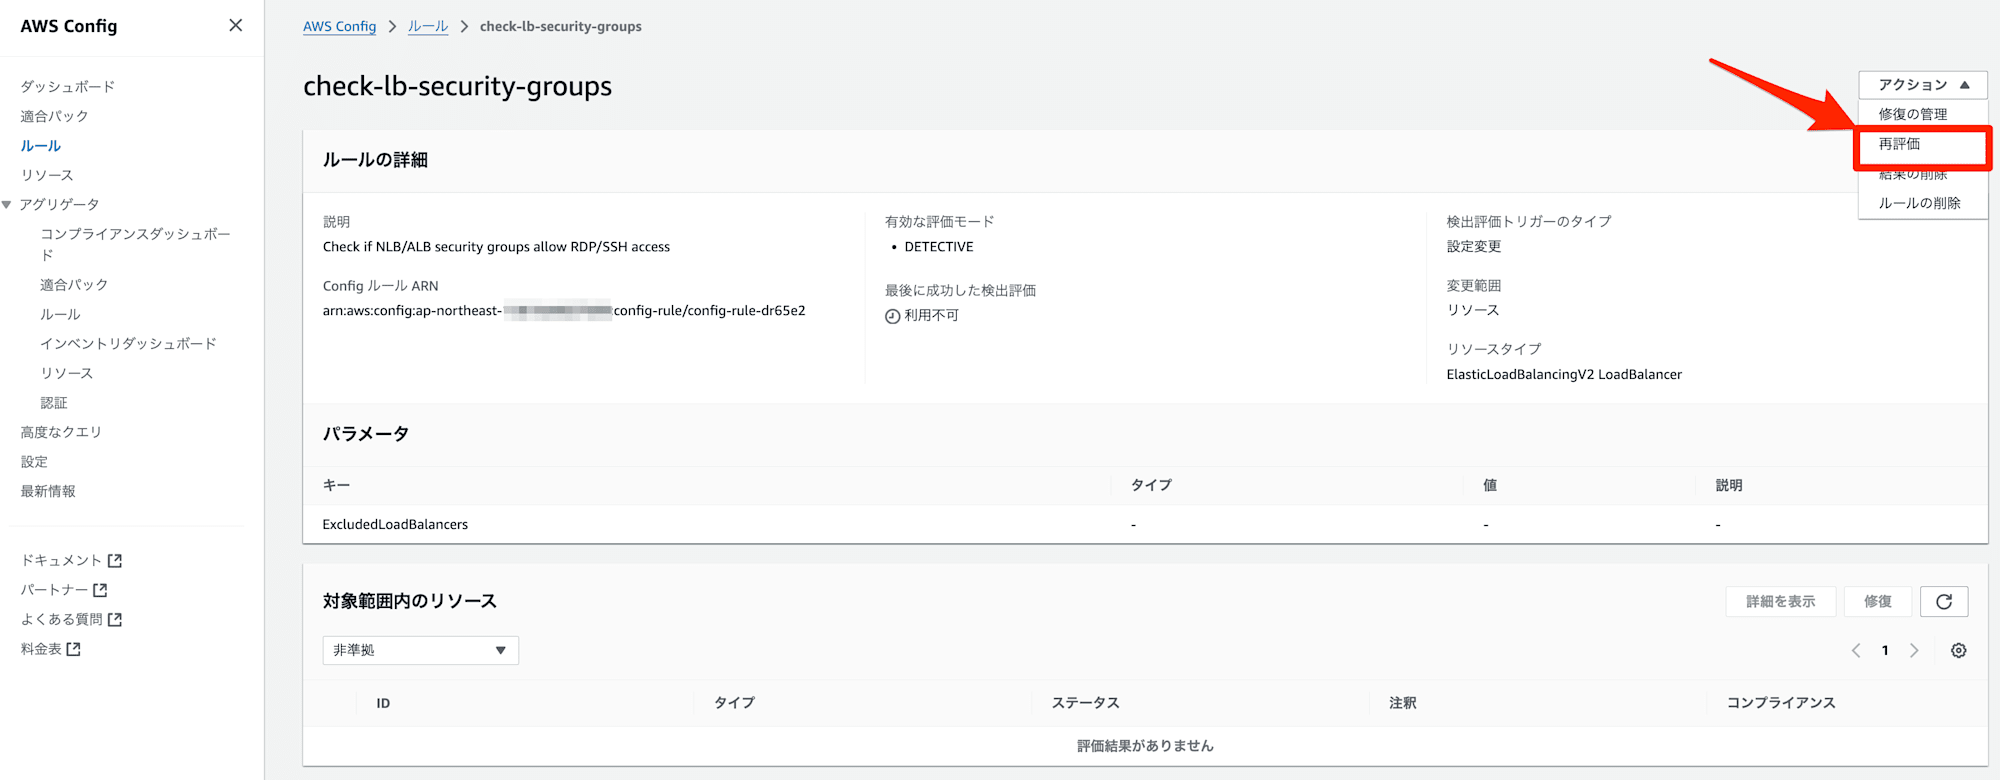This screenshot has height=780, width=2000.
Task: Click DETECTIVE evaluation mode text
Action: pyautogui.click(x=939, y=247)
